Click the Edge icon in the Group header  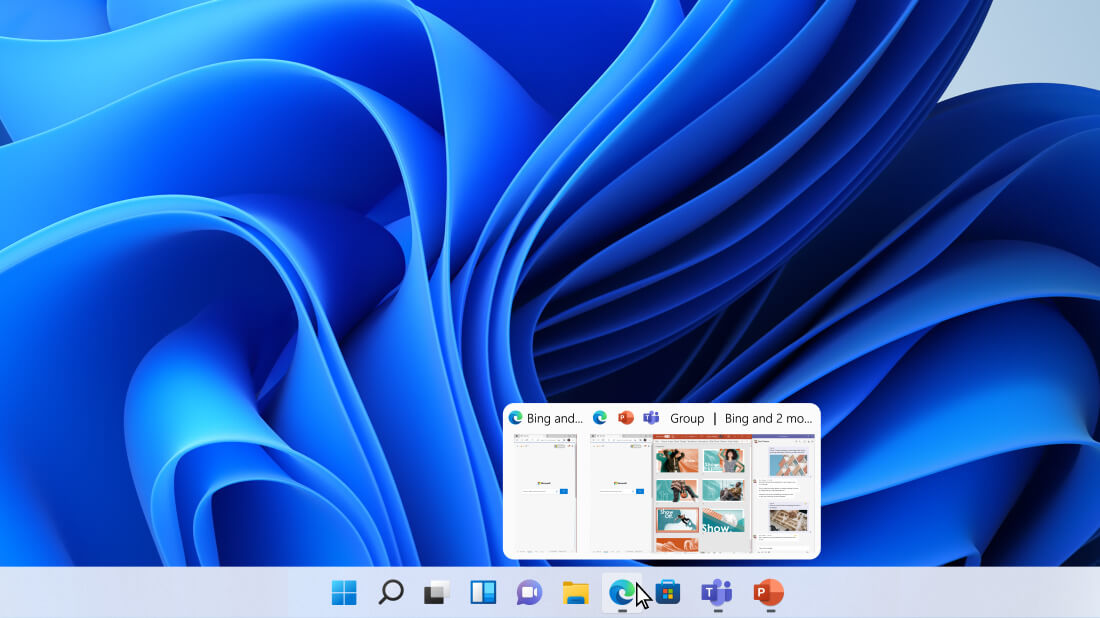(600, 418)
